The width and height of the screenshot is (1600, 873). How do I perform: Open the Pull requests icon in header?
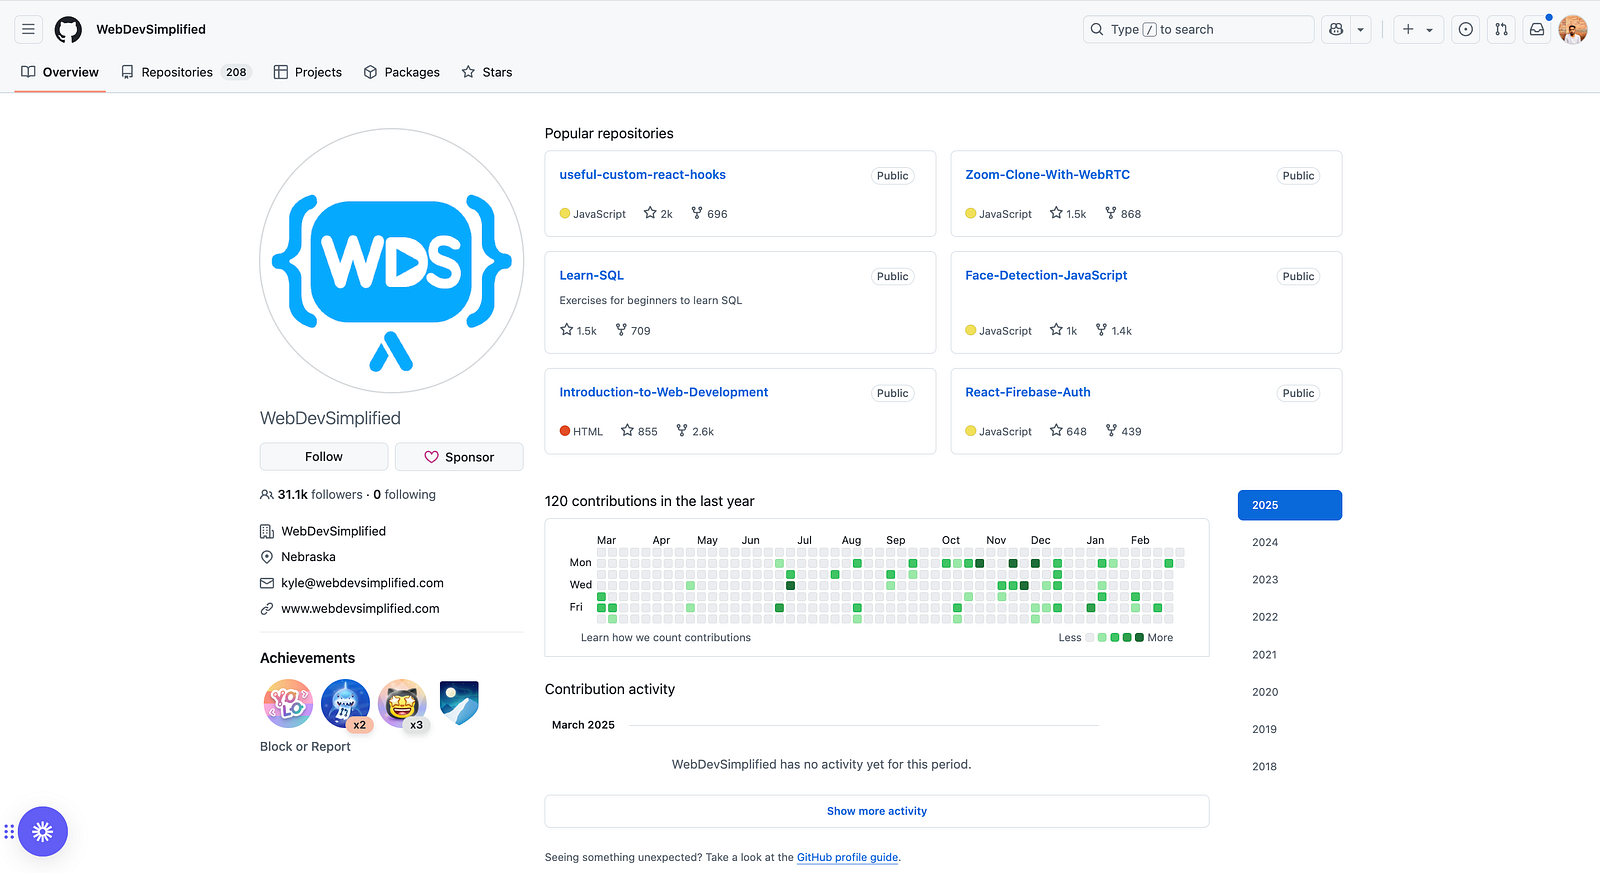point(1501,29)
